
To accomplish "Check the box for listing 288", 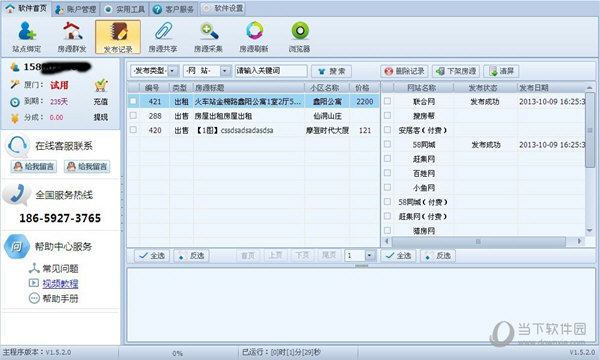I will (133, 115).
